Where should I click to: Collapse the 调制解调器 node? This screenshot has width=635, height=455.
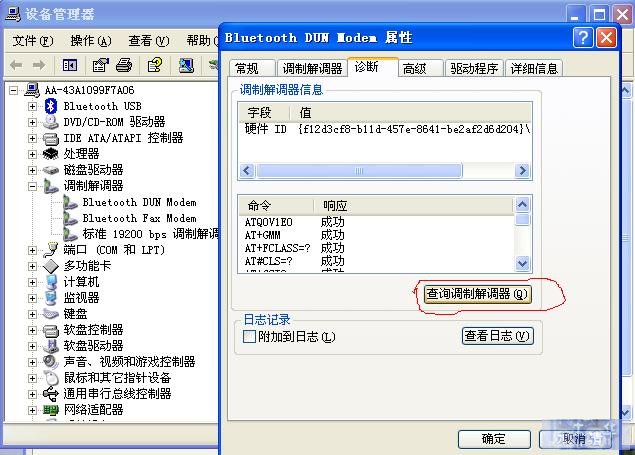click(x=32, y=186)
